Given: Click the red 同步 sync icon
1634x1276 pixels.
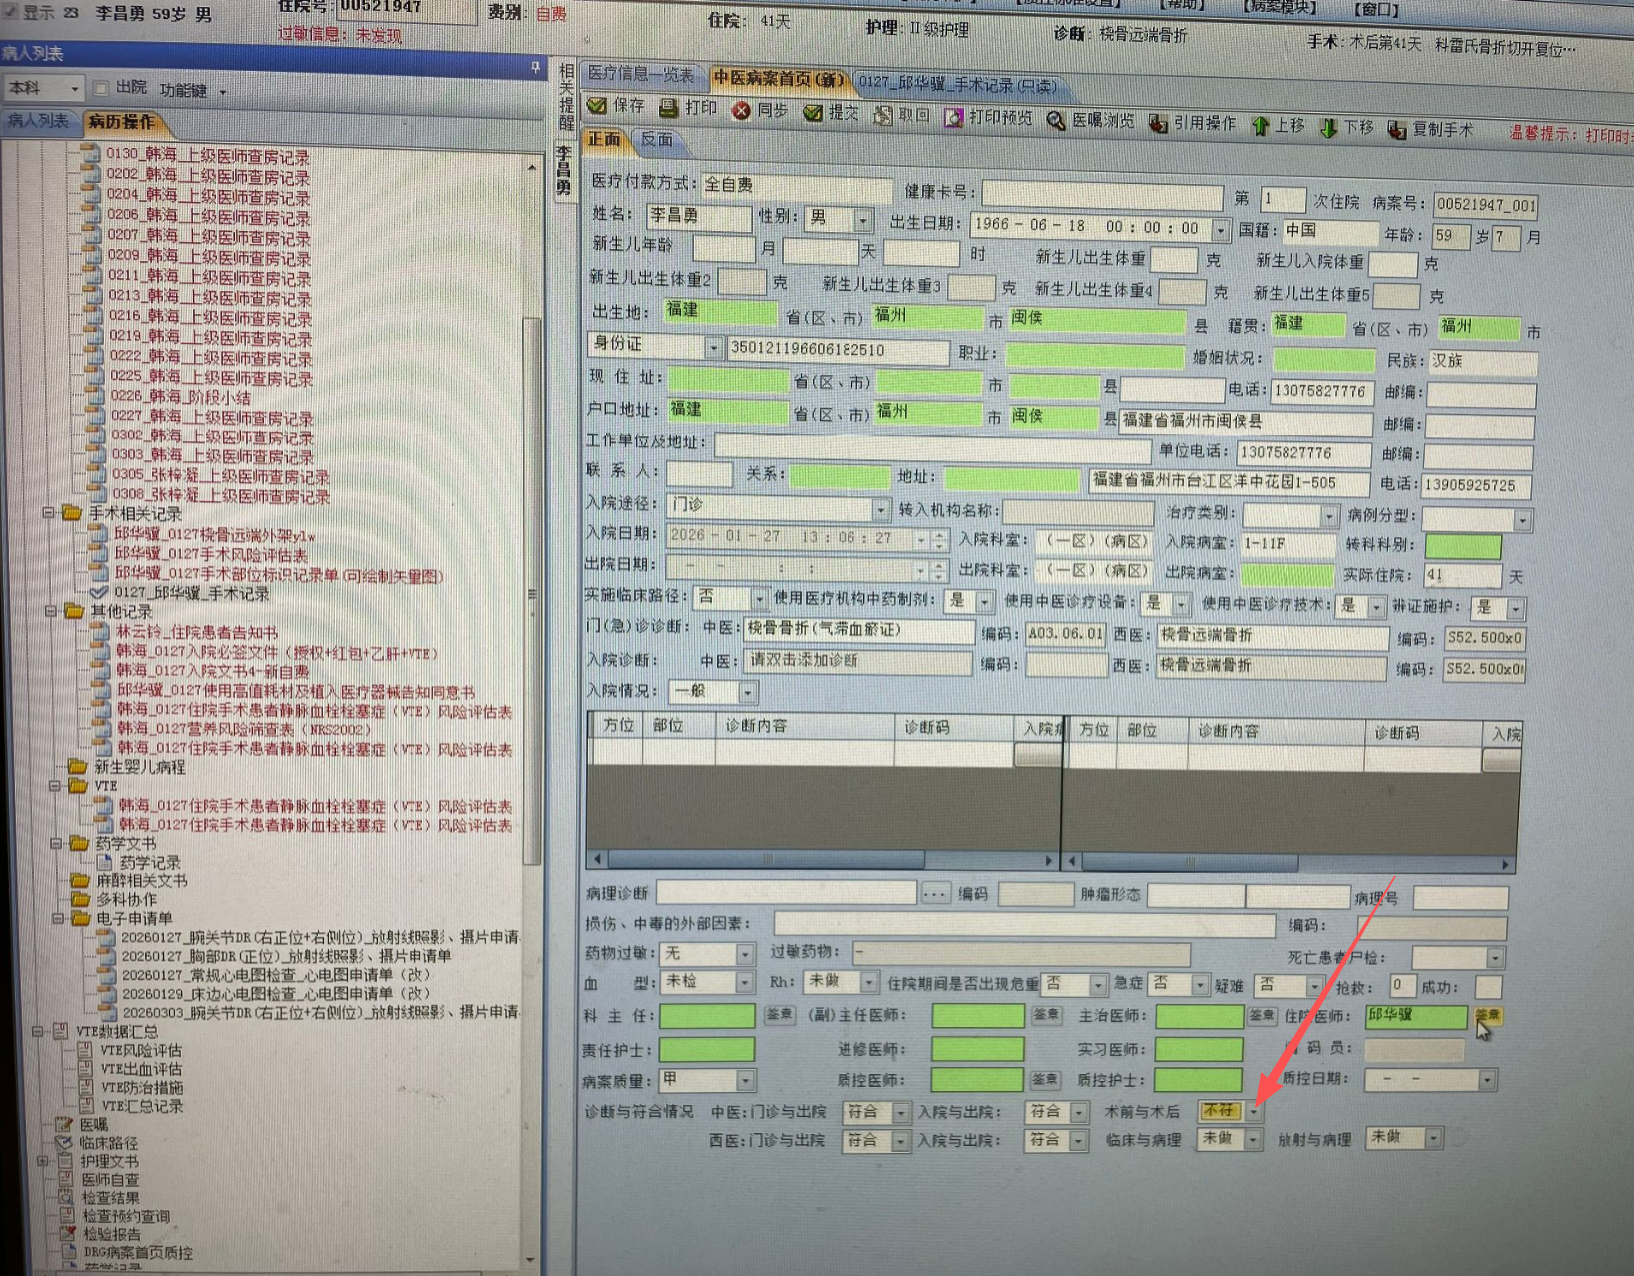Looking at the screenshot, I should coord(741,110).
